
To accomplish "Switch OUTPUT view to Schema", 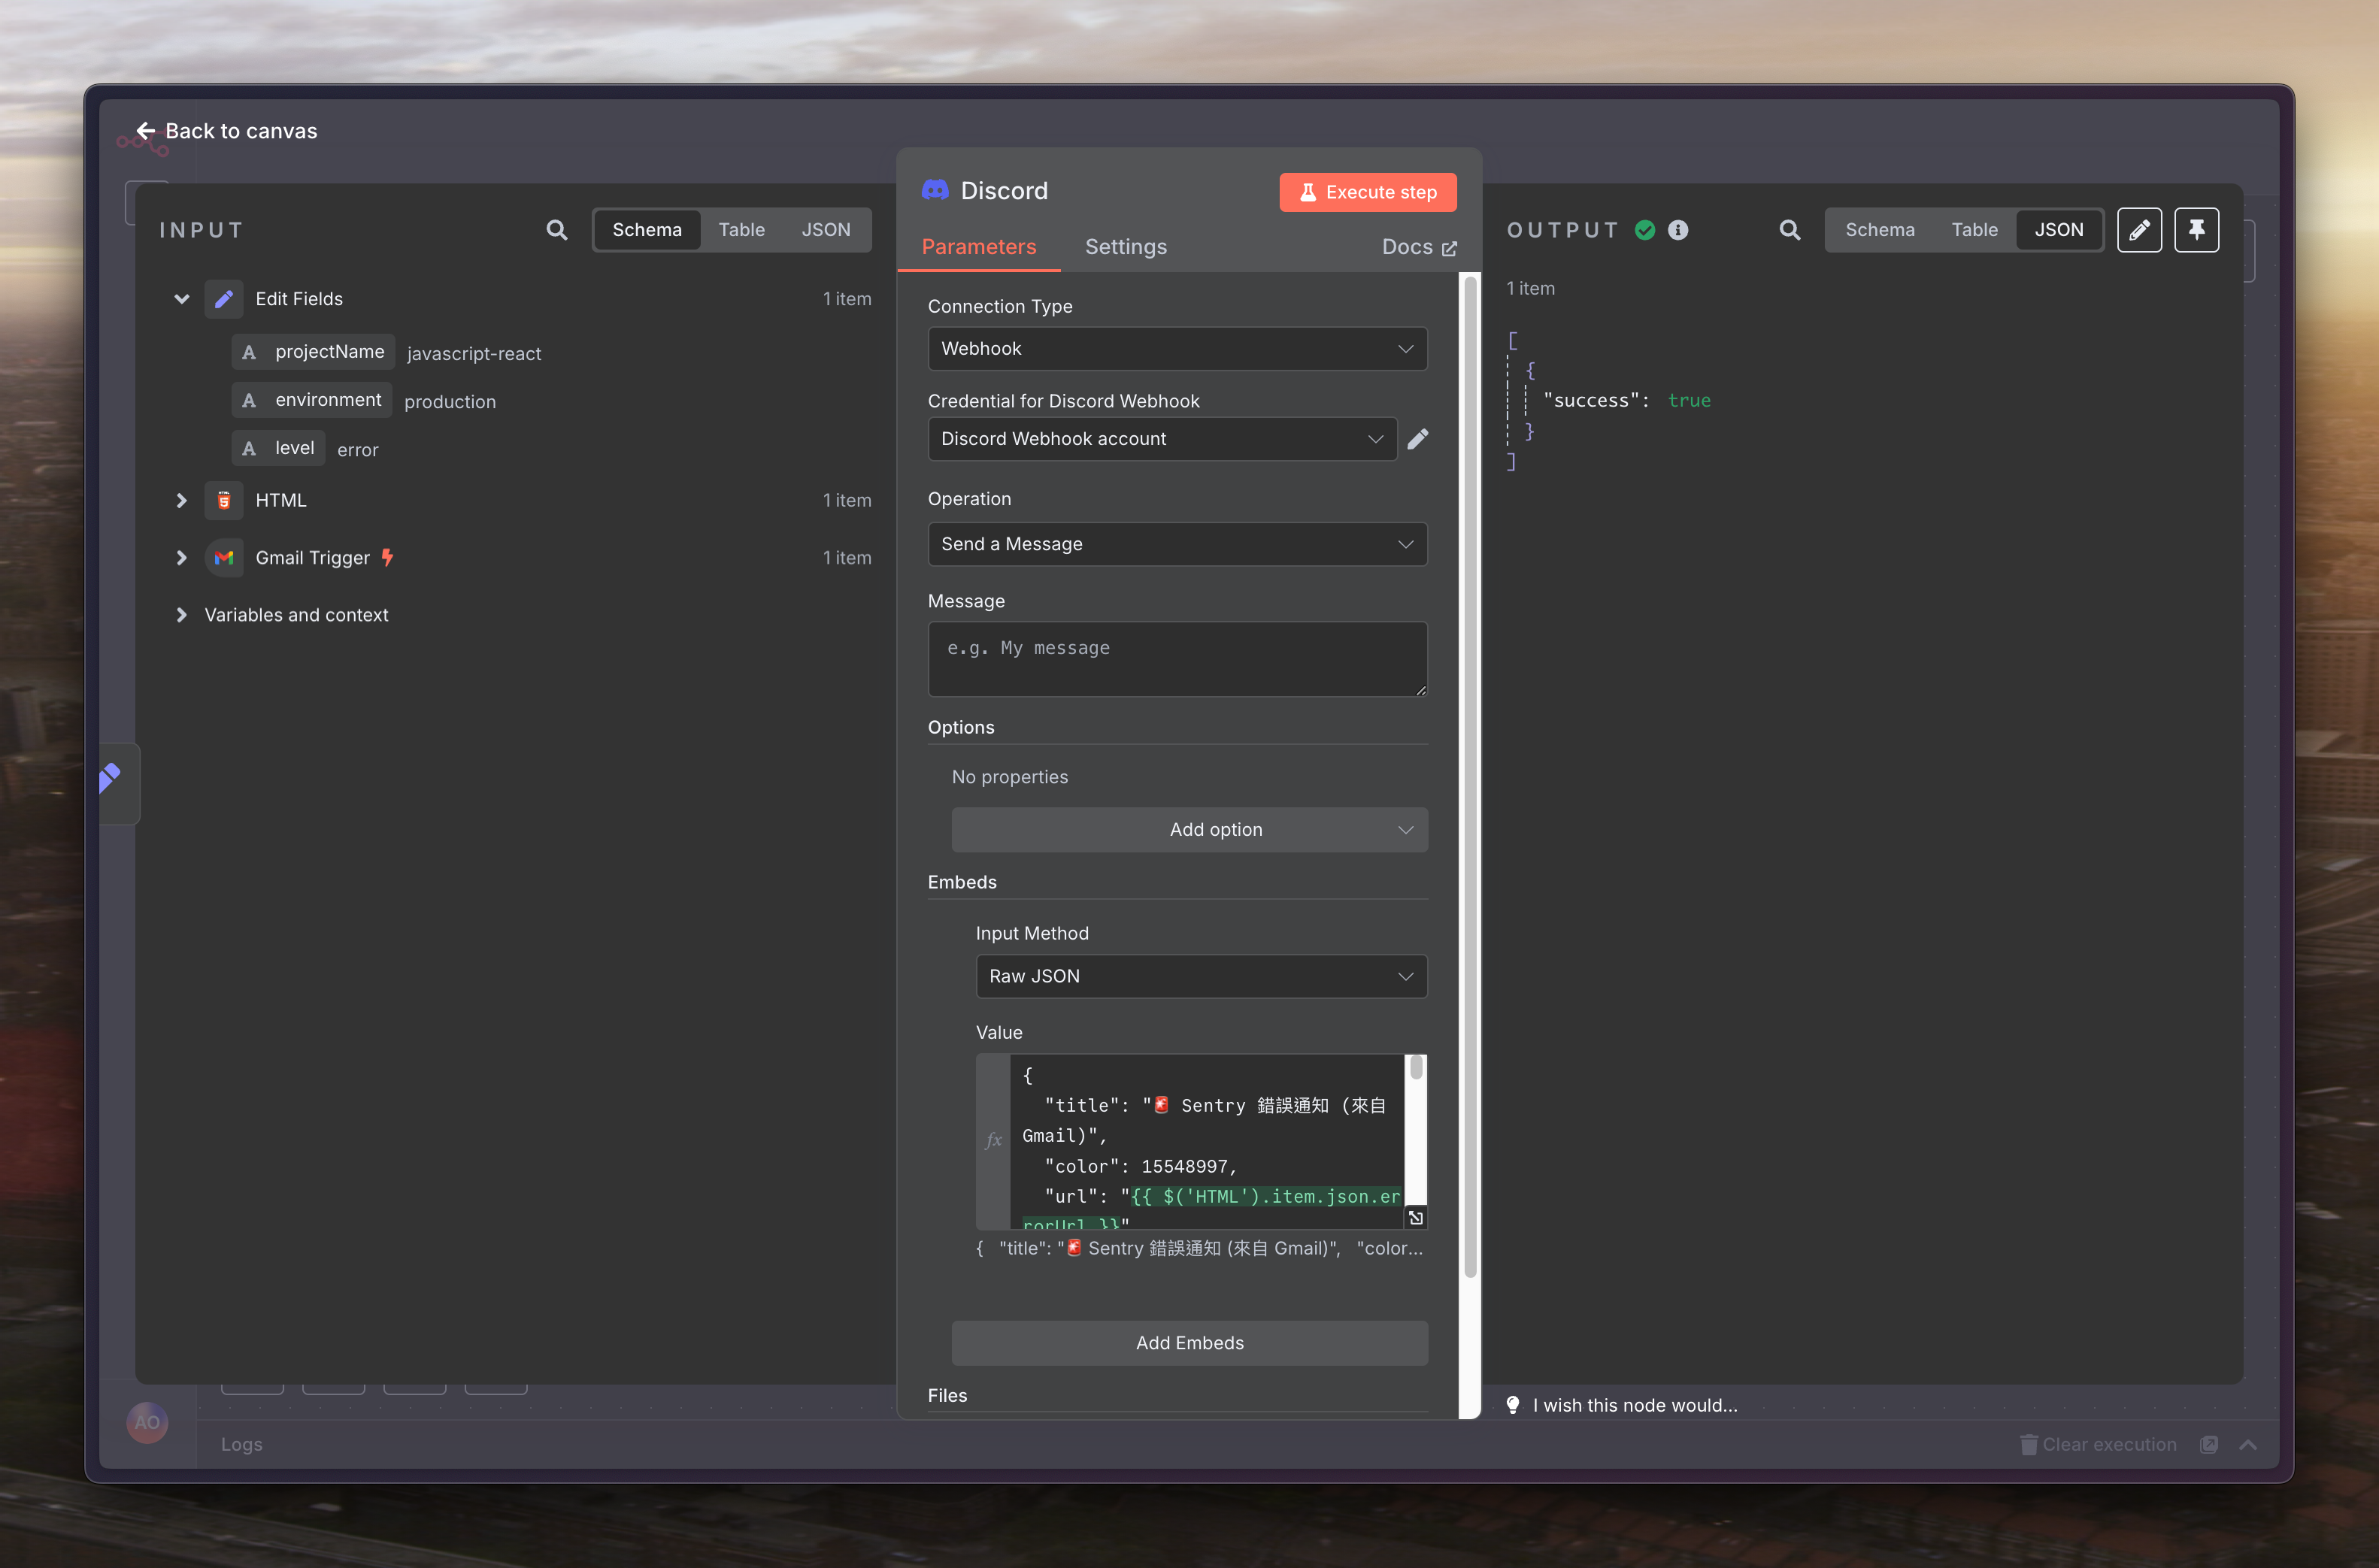I will [1879, 230].
